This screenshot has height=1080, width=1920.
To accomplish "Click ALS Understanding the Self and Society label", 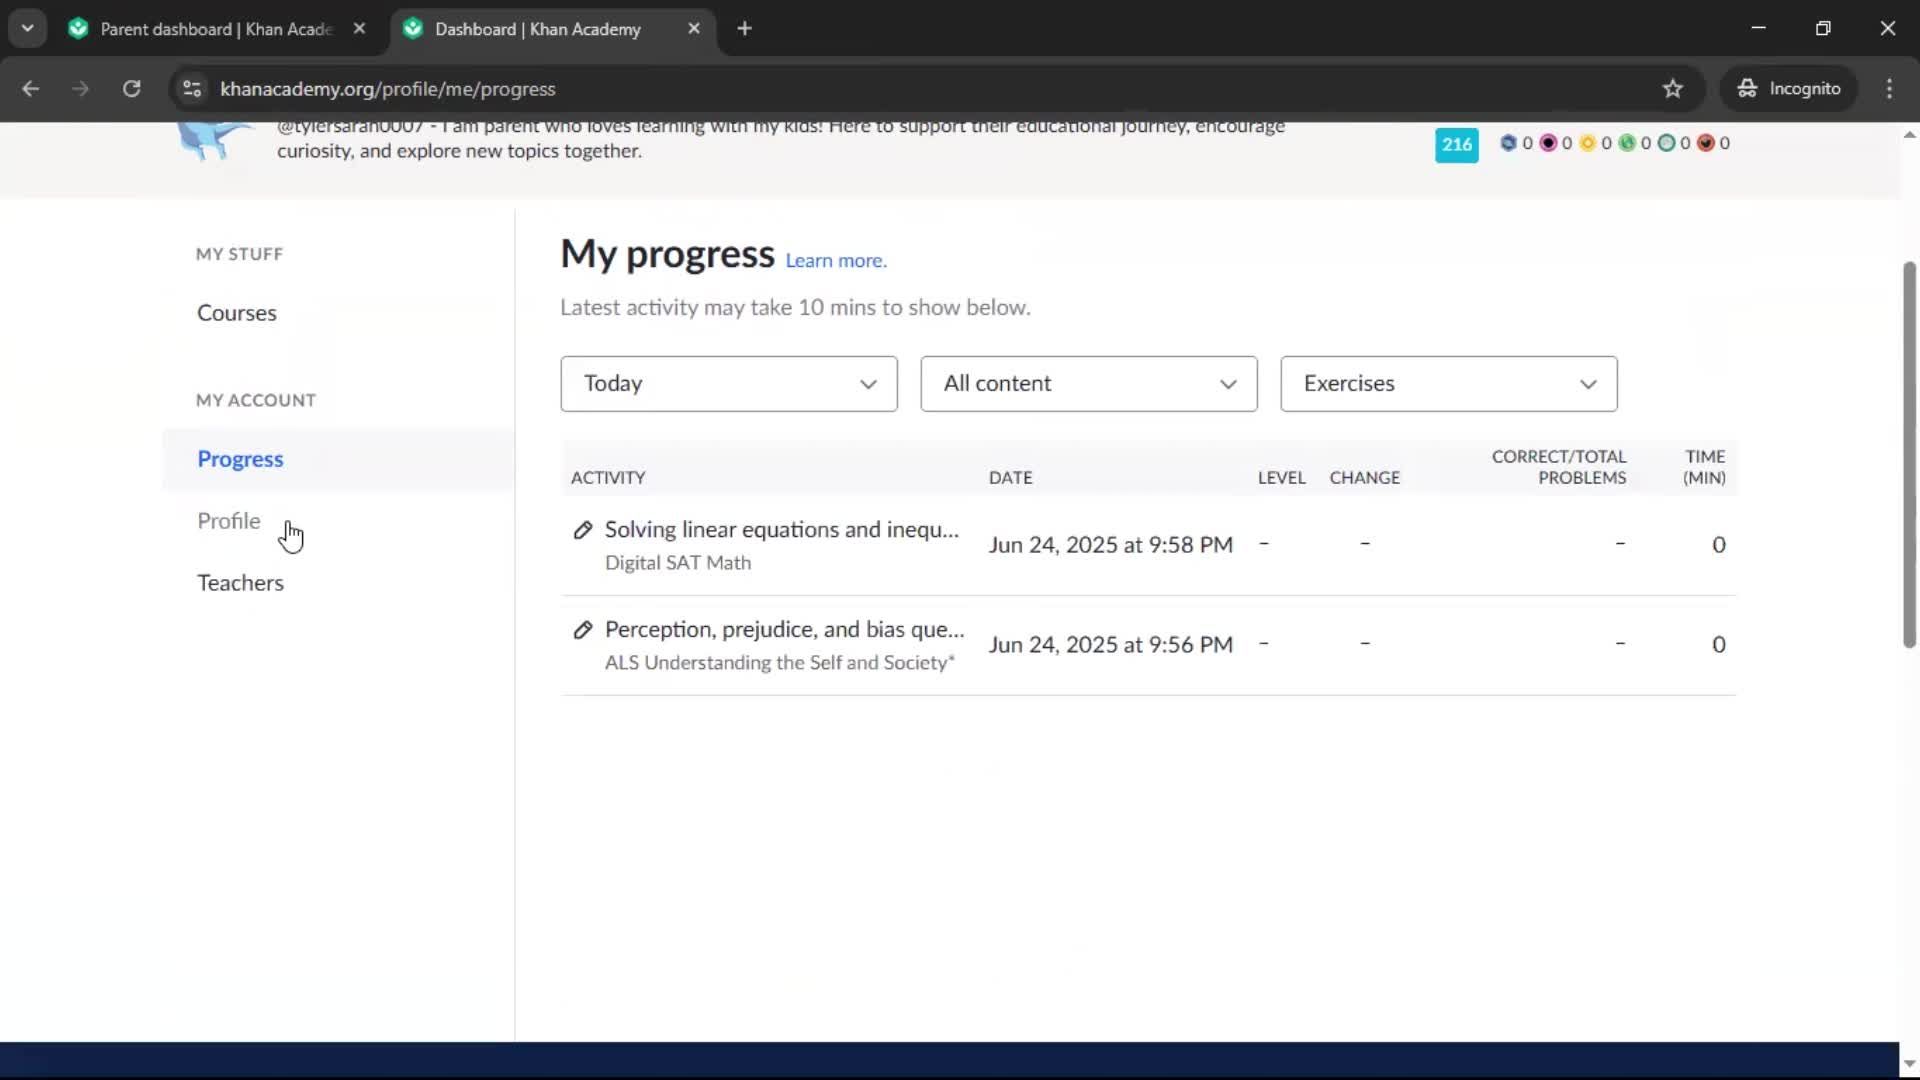I will pos(779,663).
